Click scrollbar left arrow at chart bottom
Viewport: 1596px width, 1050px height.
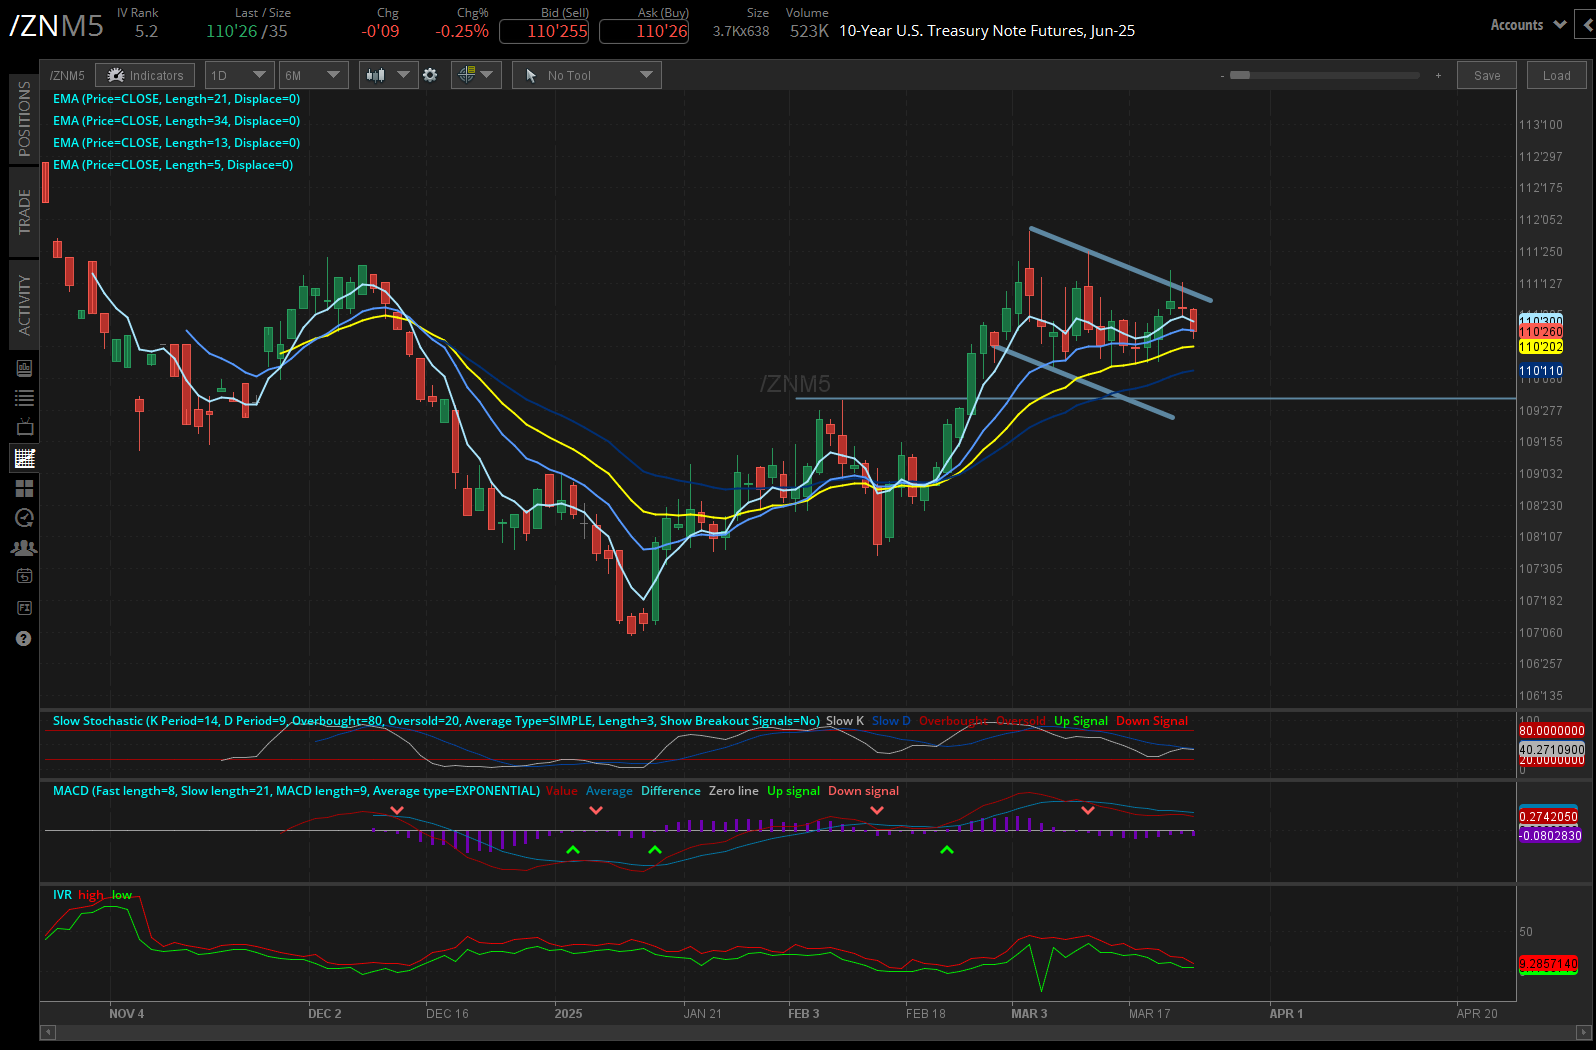(x=47, y=1032)
